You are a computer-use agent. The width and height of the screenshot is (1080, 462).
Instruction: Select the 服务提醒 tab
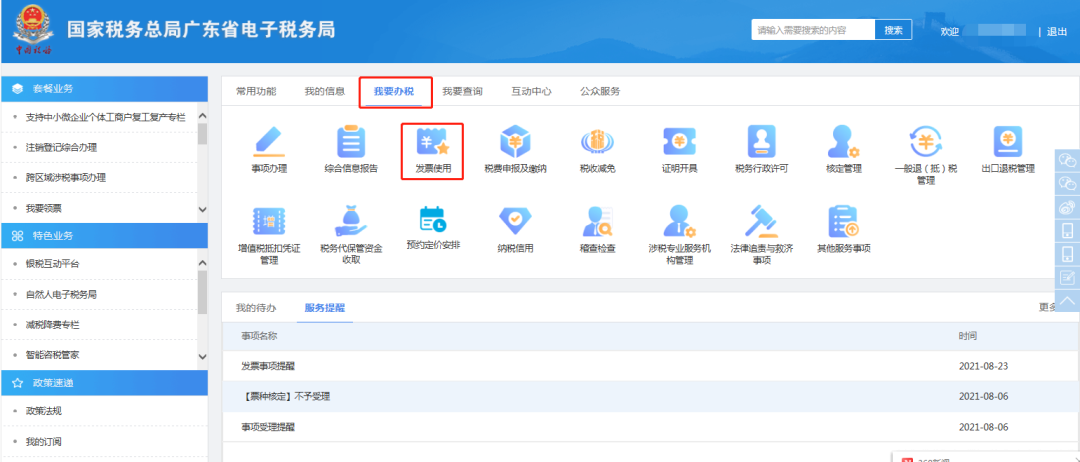point(325,308)
